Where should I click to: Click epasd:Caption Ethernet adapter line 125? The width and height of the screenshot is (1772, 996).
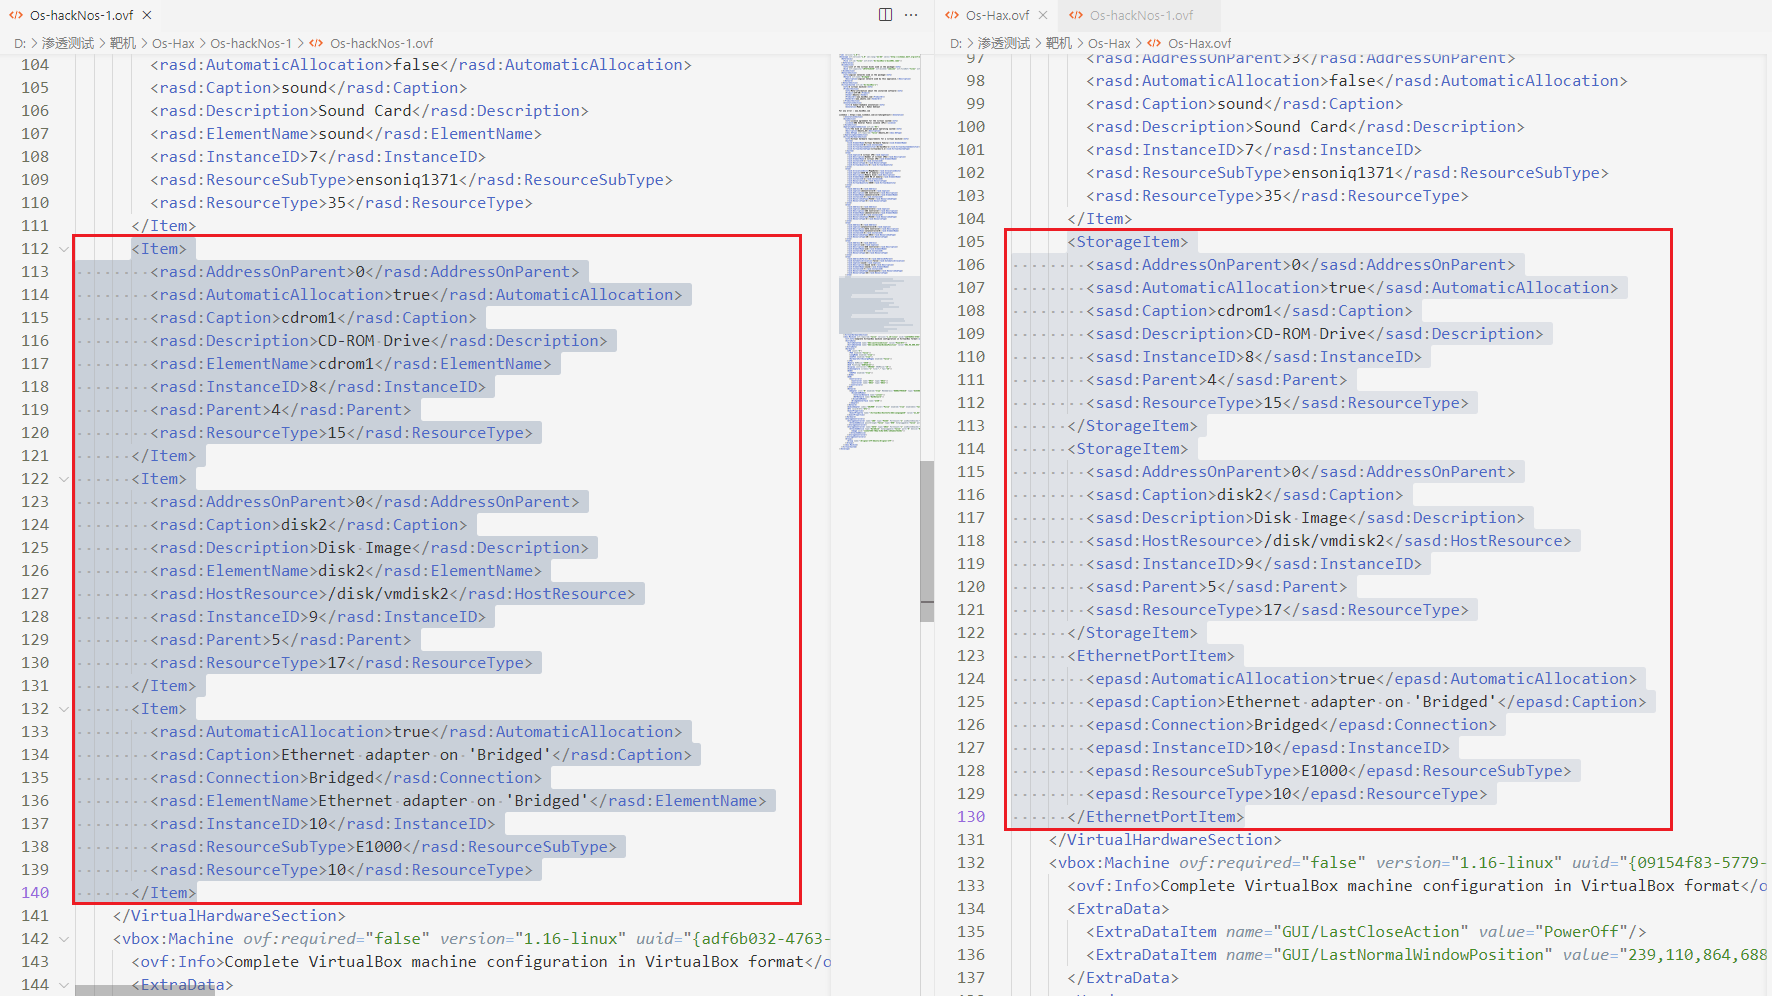click(1366, 702)
